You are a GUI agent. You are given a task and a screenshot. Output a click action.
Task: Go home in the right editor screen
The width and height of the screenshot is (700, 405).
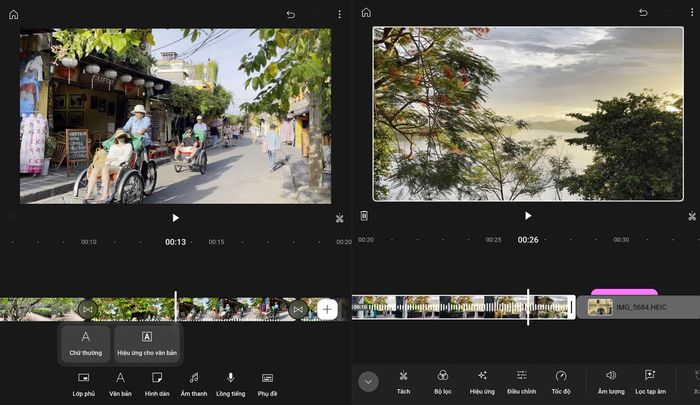pyautogui.click(x=366, y=13)
